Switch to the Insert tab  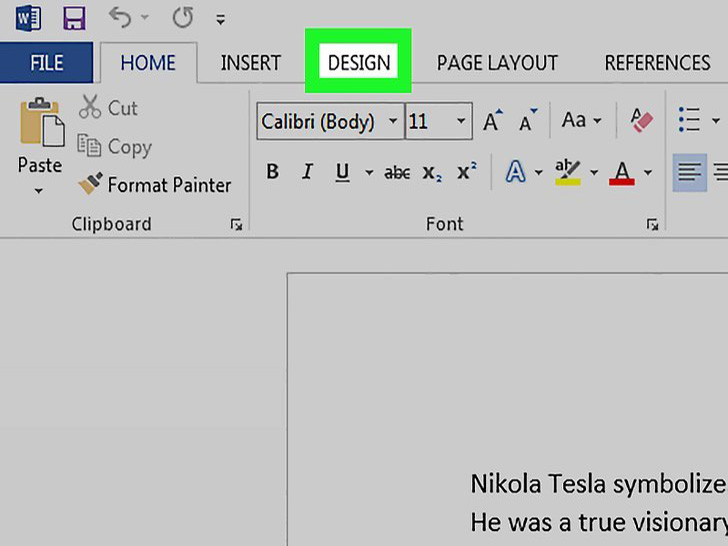pyautogui.click(x=250, y=62)
